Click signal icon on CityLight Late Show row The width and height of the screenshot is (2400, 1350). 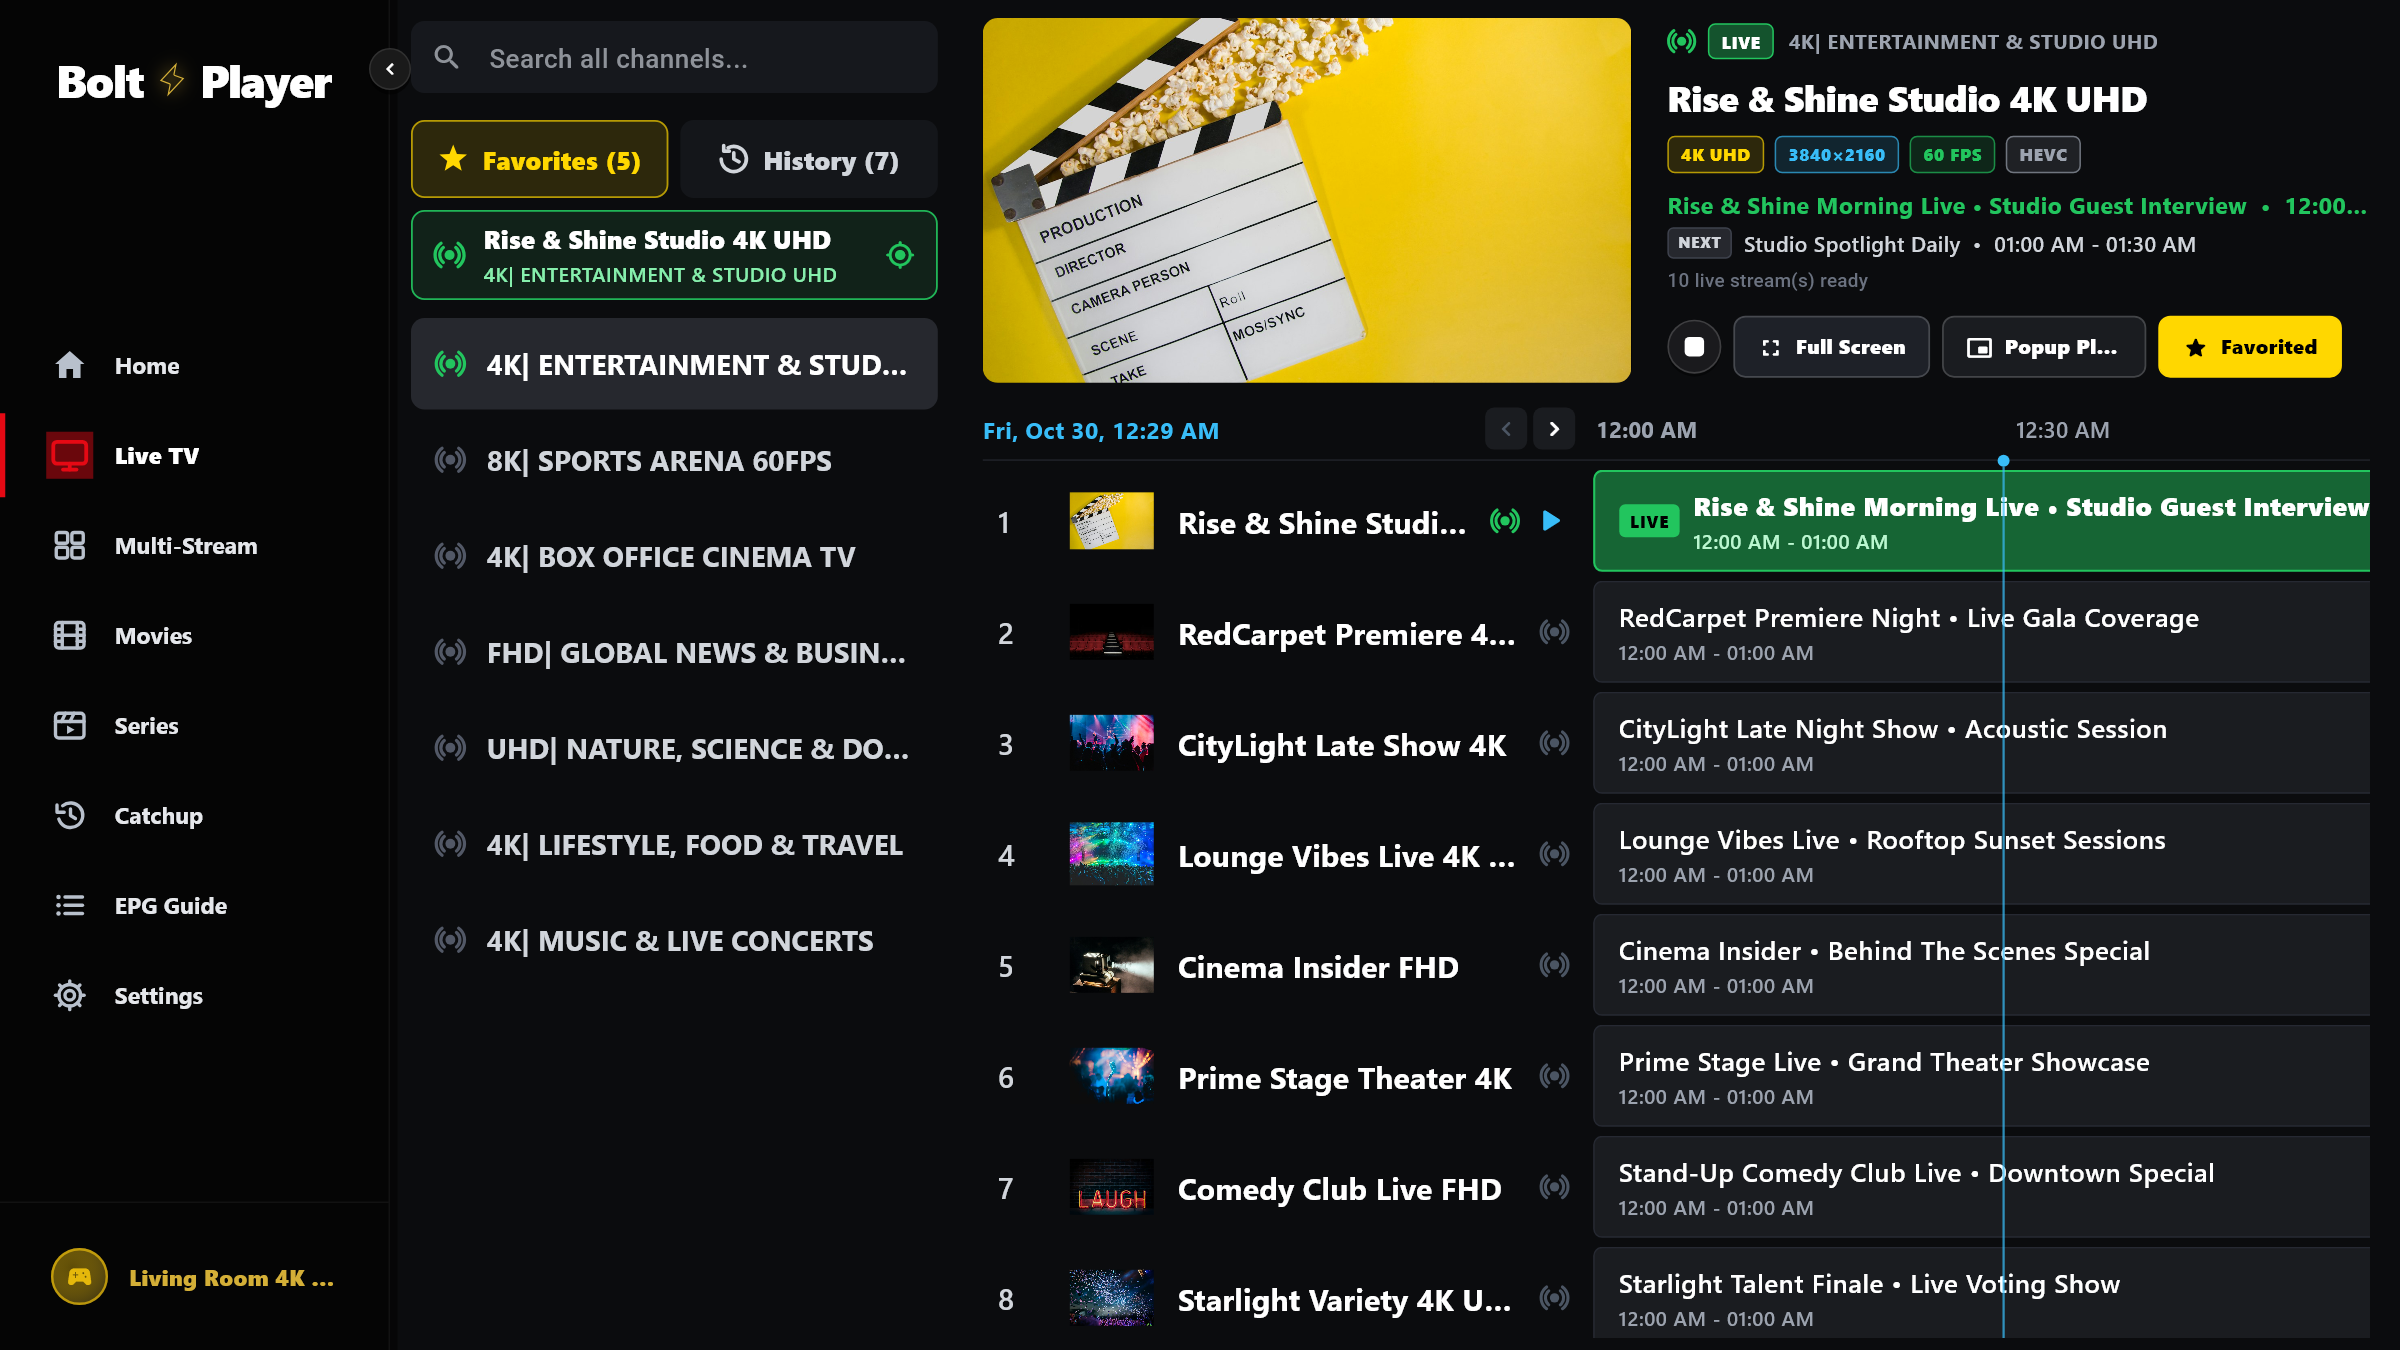pyautogui.click(x=1554, y=743)
